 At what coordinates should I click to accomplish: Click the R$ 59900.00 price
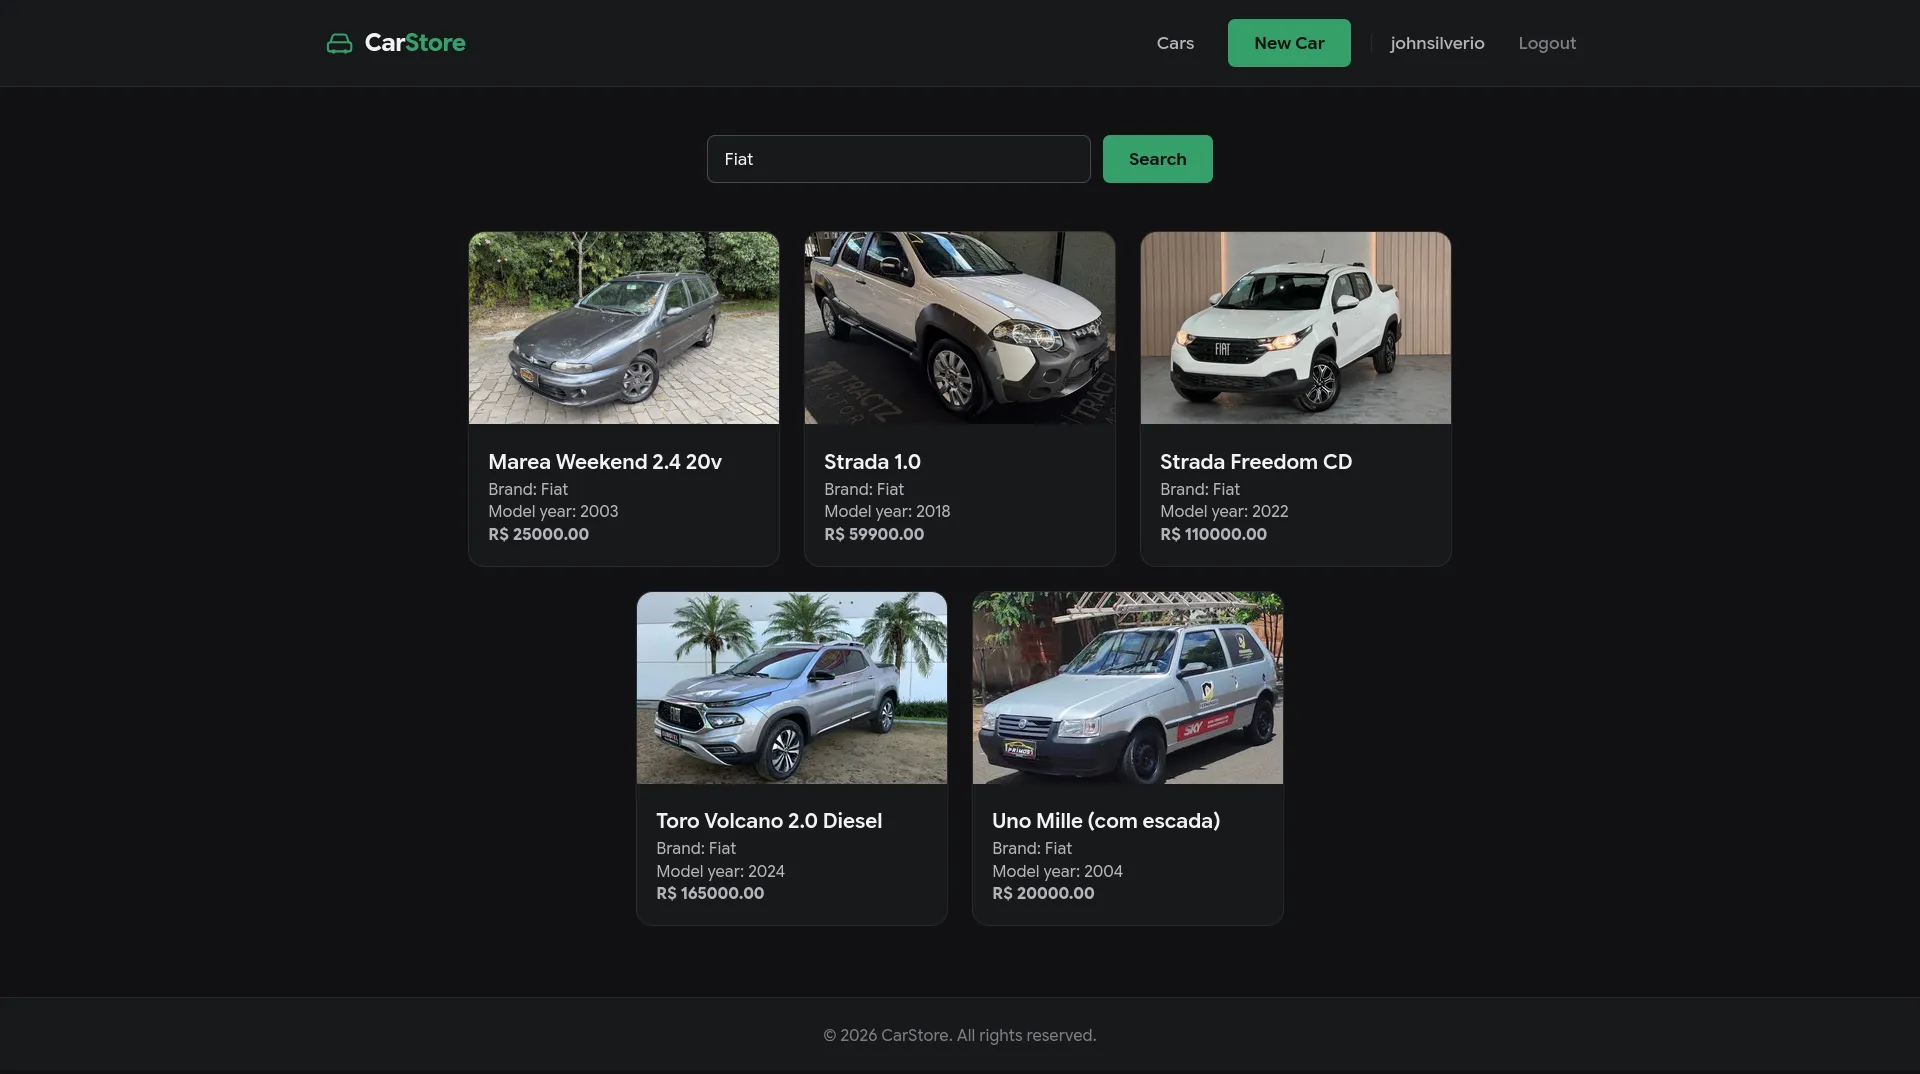[x=874, y=534]
